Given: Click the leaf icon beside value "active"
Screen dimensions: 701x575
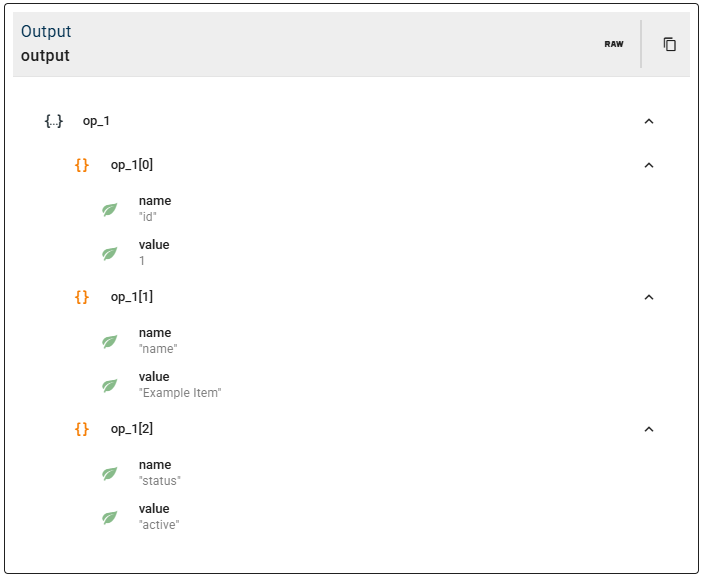Looking at the screenshot, I should [110, 517].
